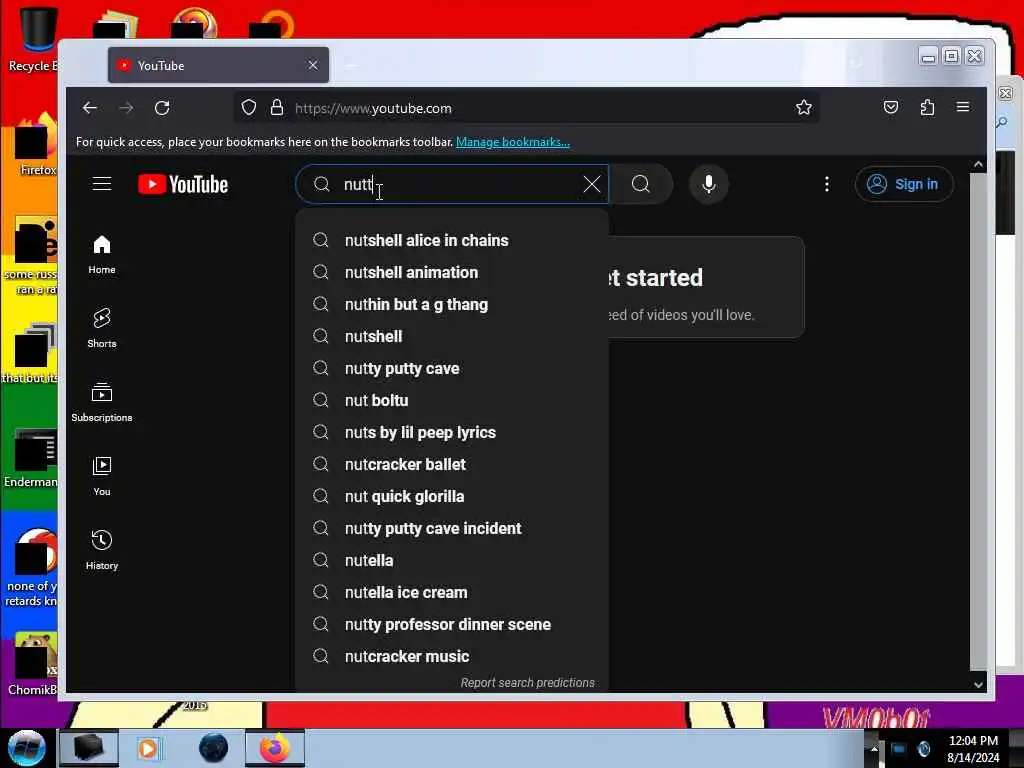Click inside the YouTube search box

(x=452, y=184)
